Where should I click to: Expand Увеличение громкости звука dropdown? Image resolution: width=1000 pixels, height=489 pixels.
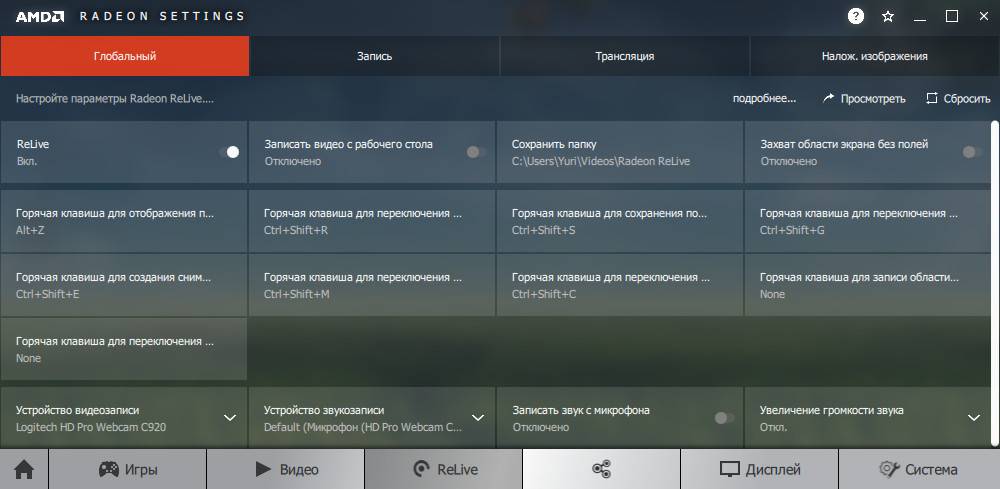974,418
